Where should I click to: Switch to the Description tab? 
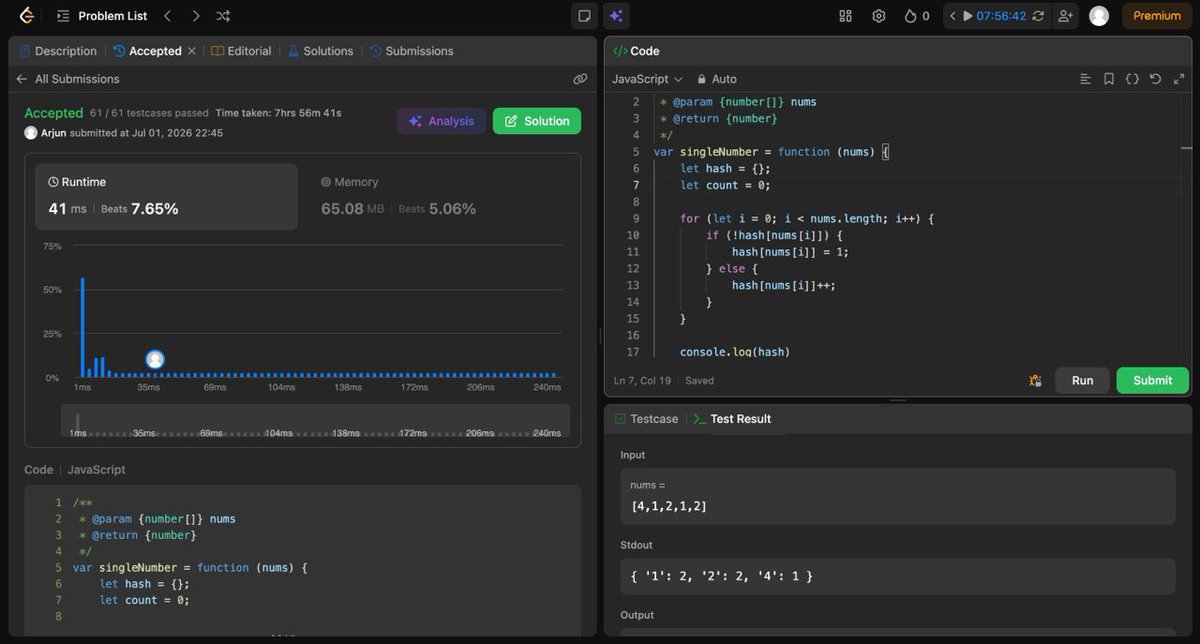(58, 51)
